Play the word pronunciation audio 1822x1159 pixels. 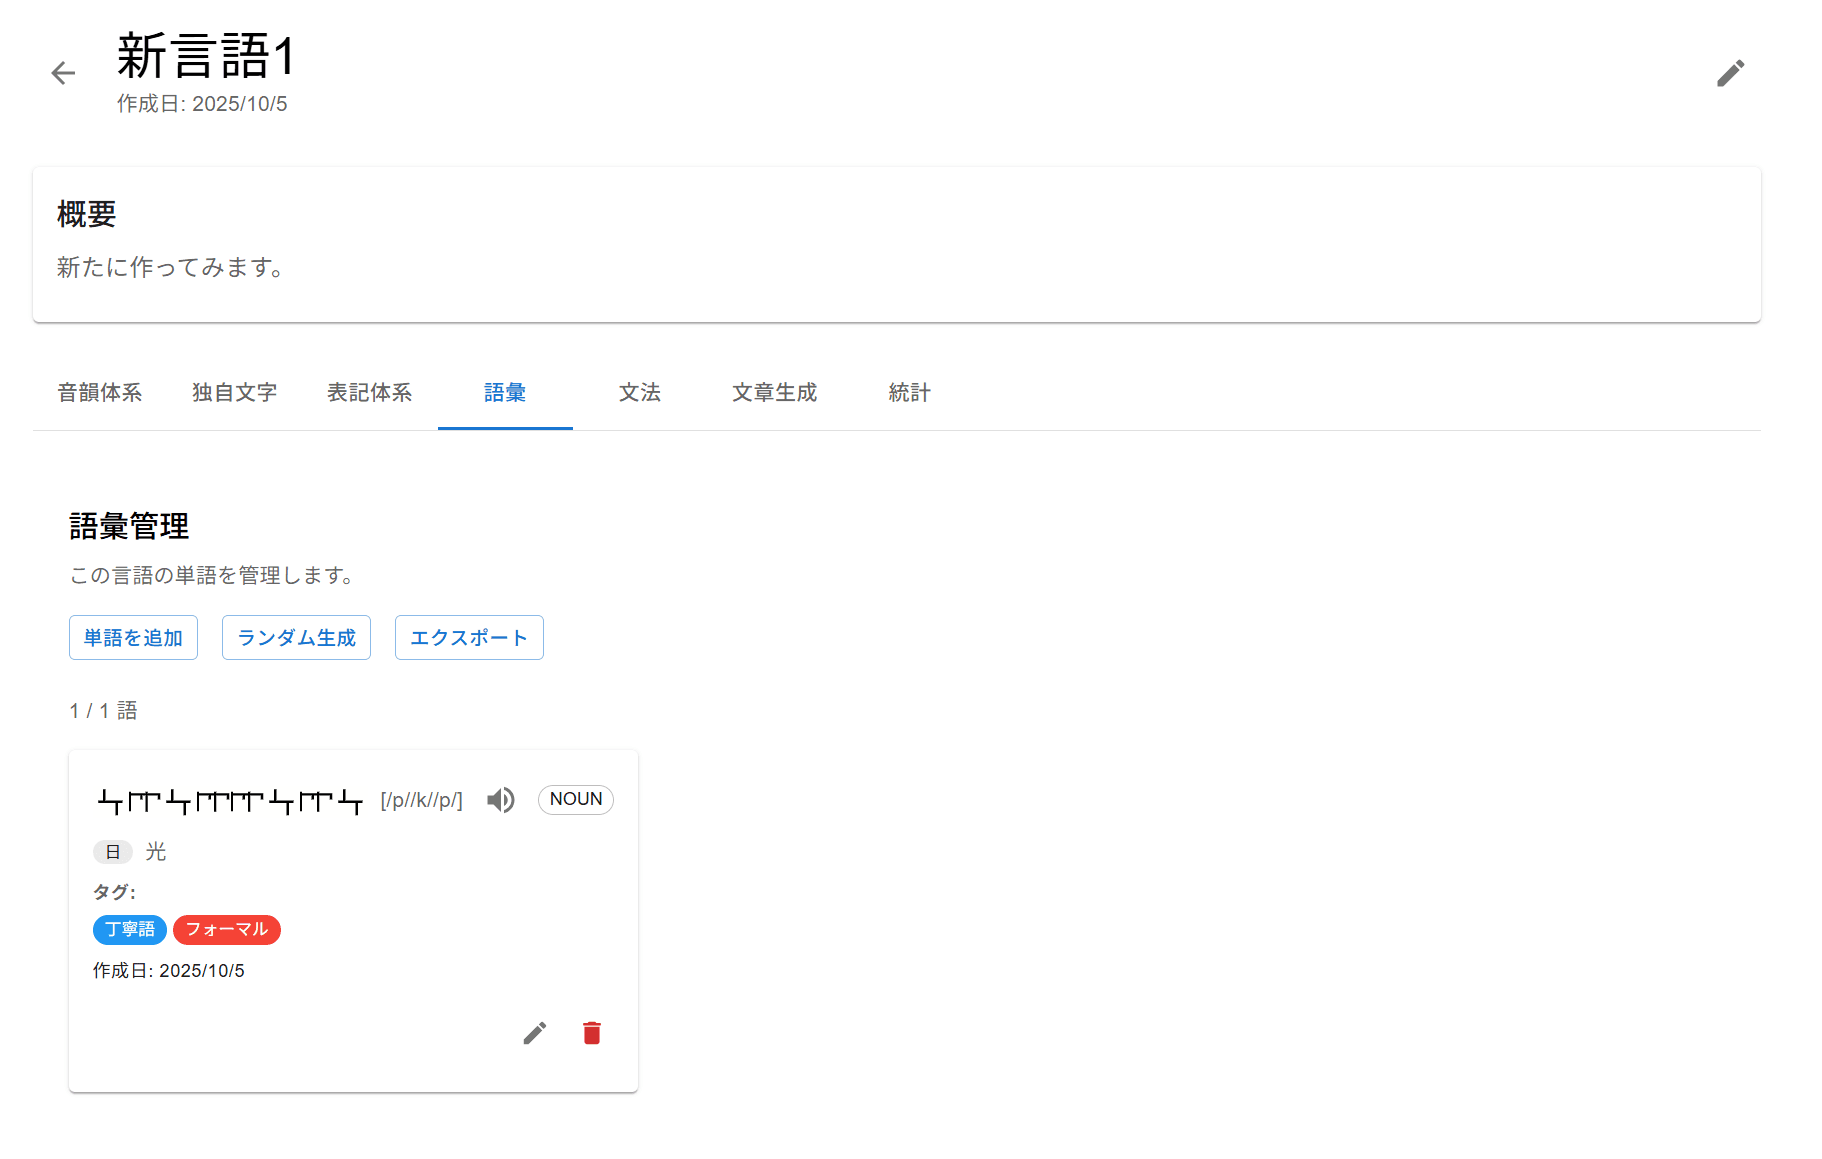click(x=501, y=800)
